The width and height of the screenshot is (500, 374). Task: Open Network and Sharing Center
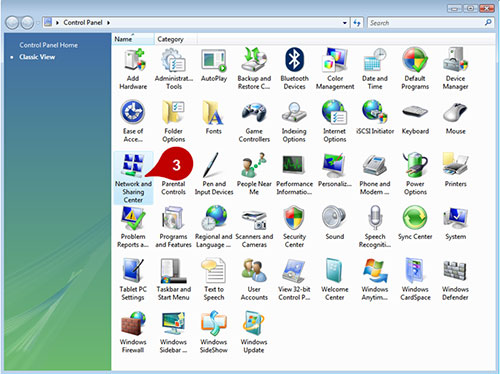pyautogui.click(x=133, y=178)
